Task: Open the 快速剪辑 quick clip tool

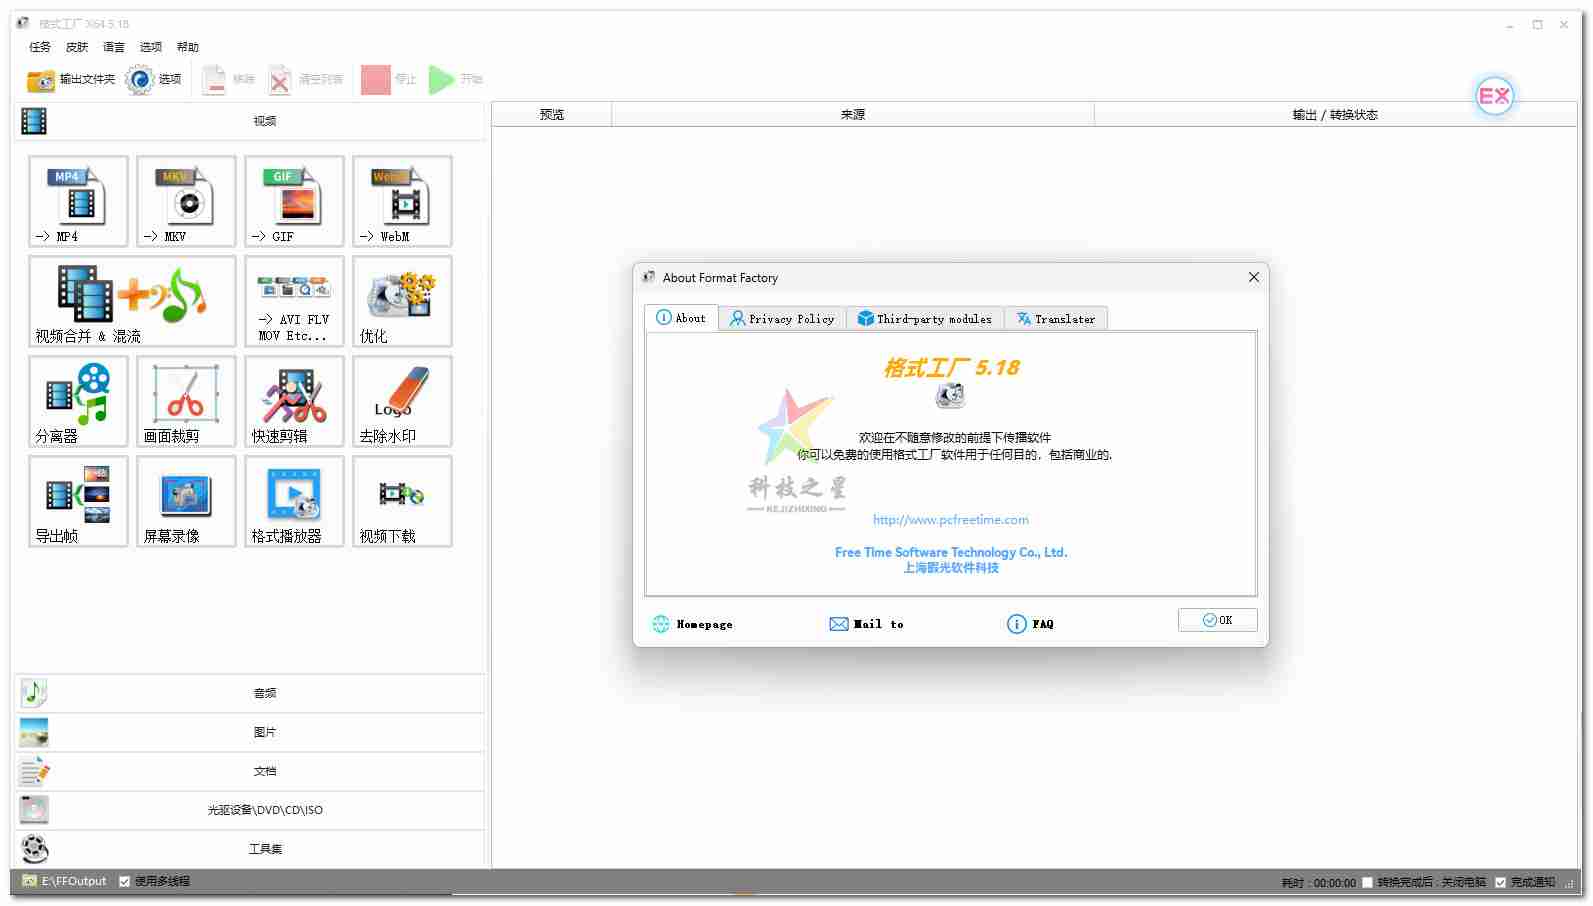Action: click(x=294, y=401)
